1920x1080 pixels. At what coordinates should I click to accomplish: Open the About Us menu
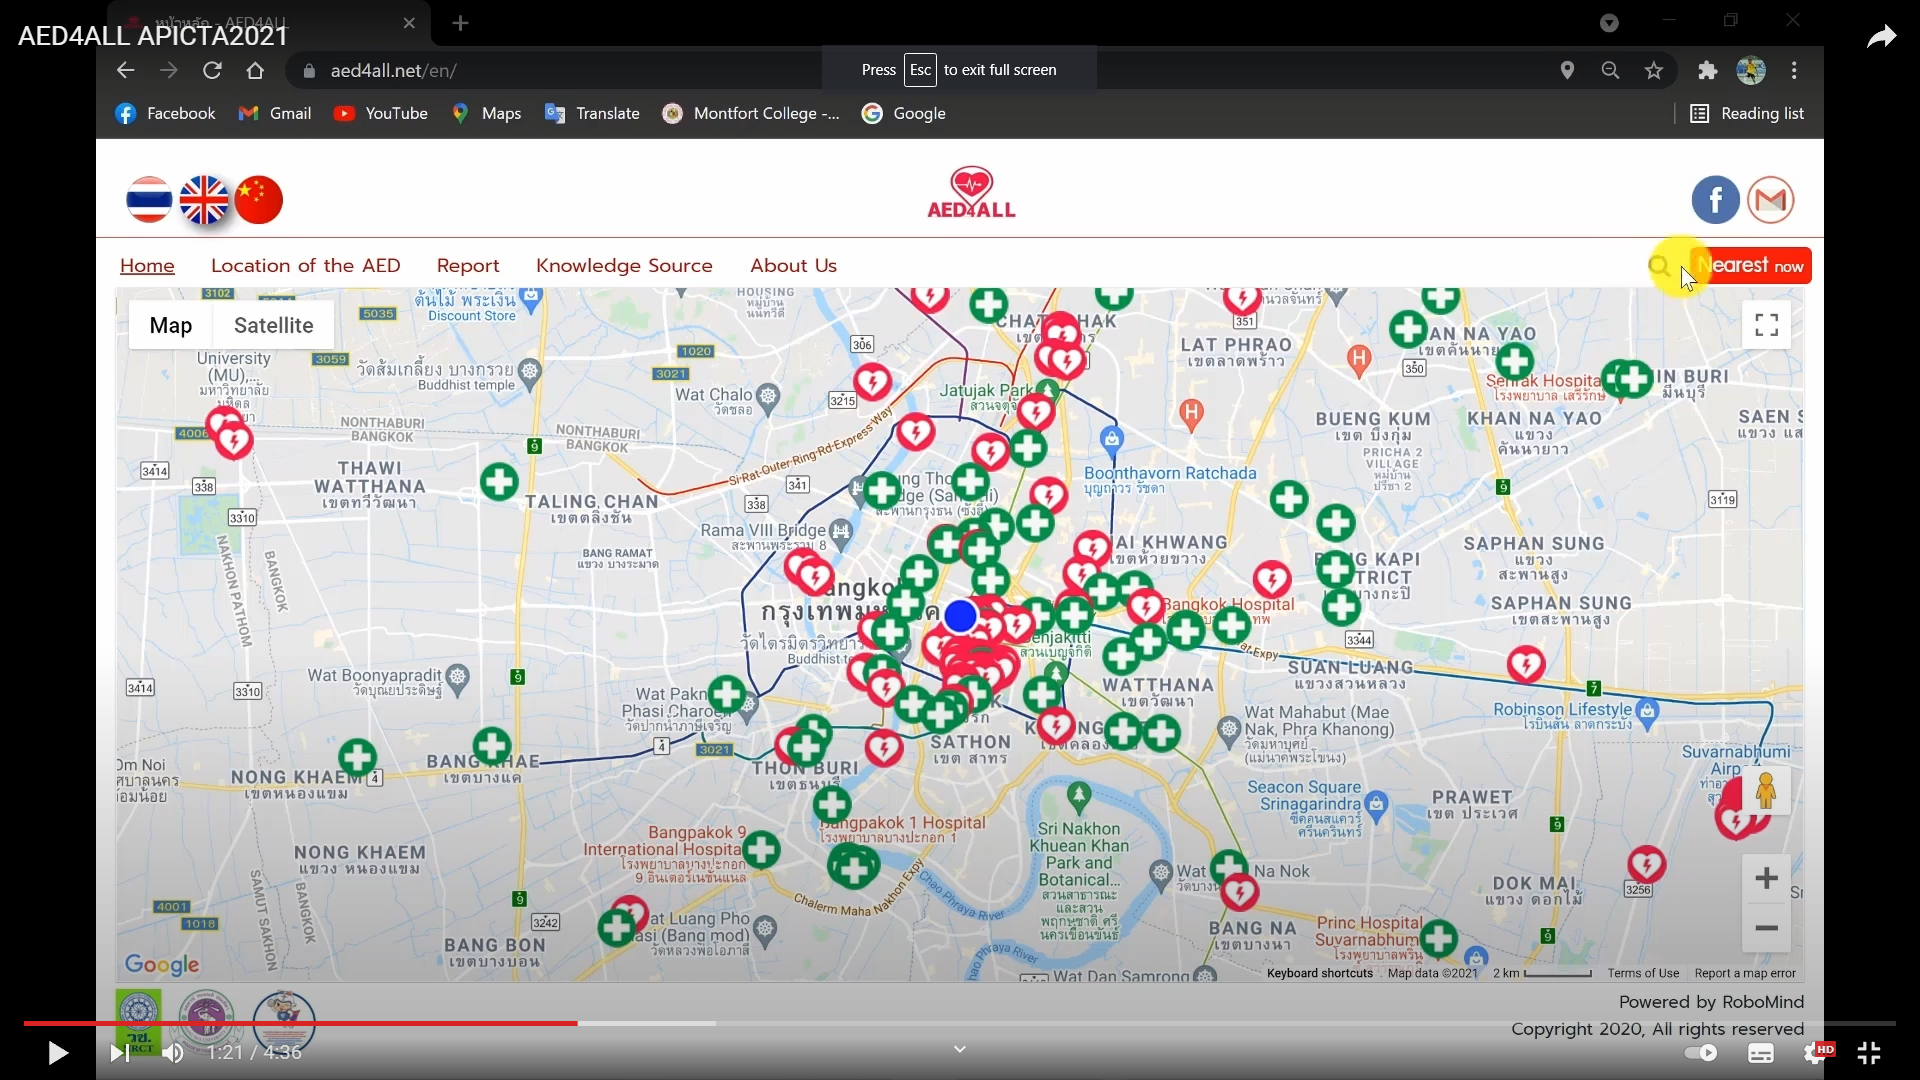pyautogui.click(x=794, y=266)
